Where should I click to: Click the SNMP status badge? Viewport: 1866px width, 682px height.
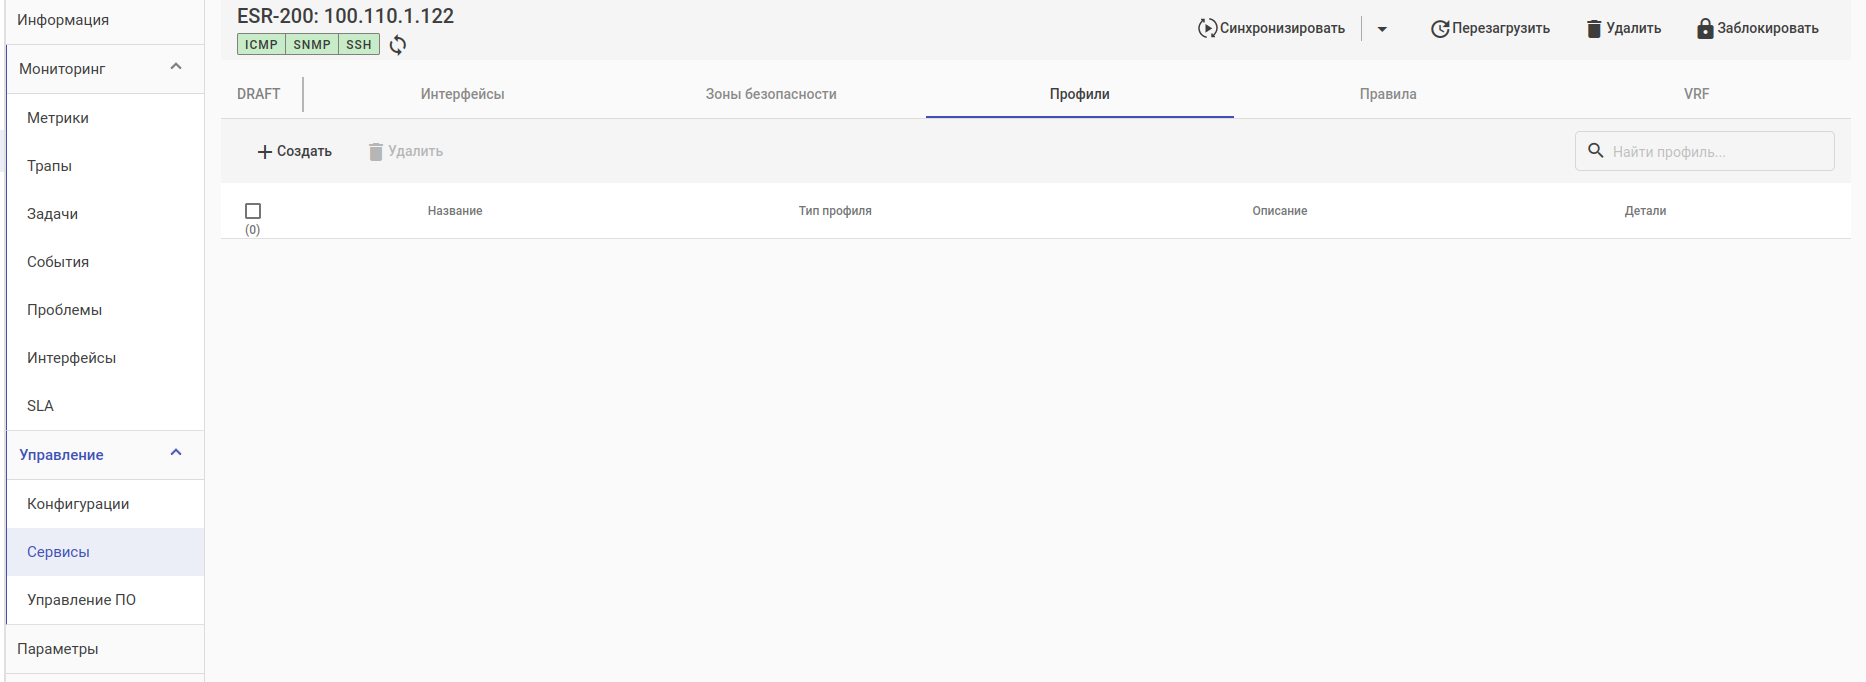point(312,44)
